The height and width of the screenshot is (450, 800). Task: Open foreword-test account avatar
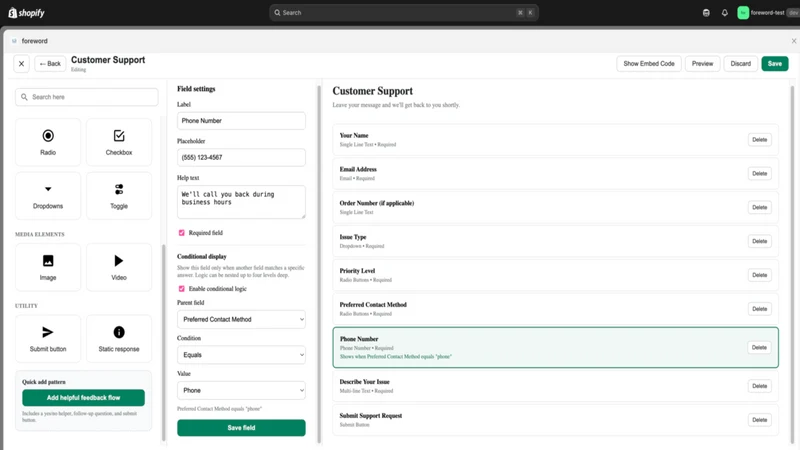coord(743,13)
